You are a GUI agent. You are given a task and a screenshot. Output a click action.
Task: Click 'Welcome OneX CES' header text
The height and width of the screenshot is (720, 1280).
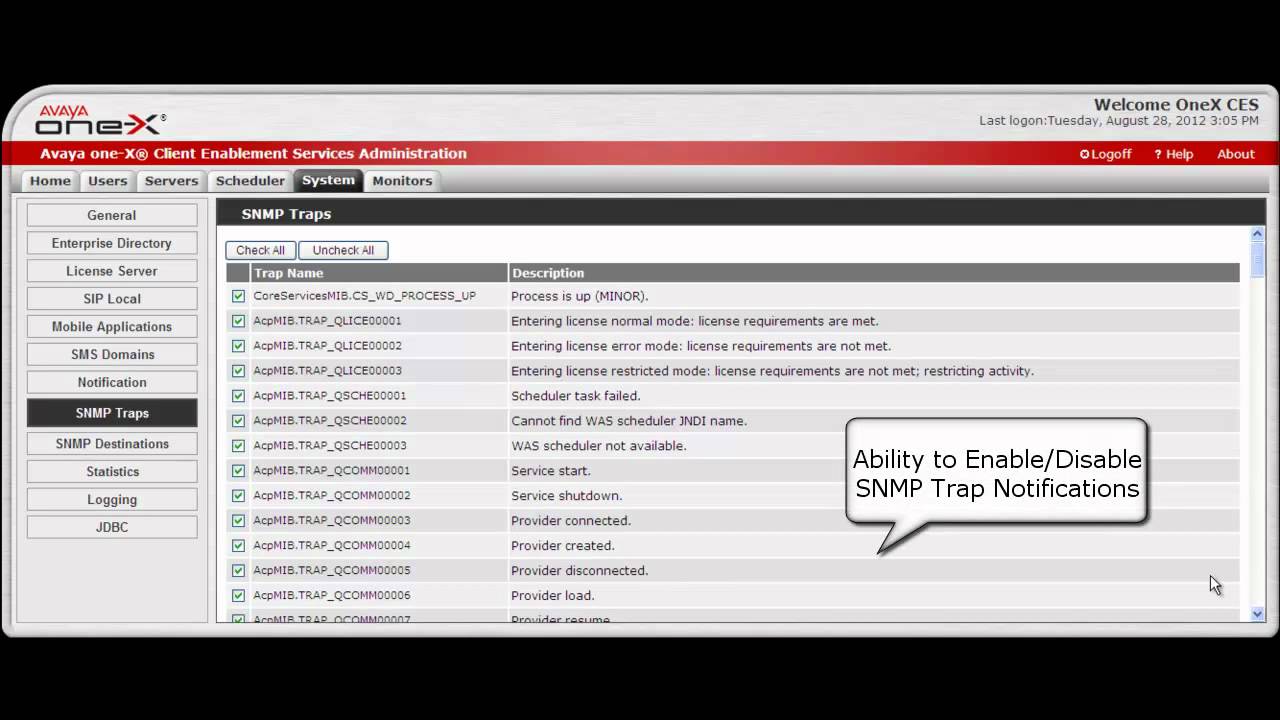[x=1176, y=105]
